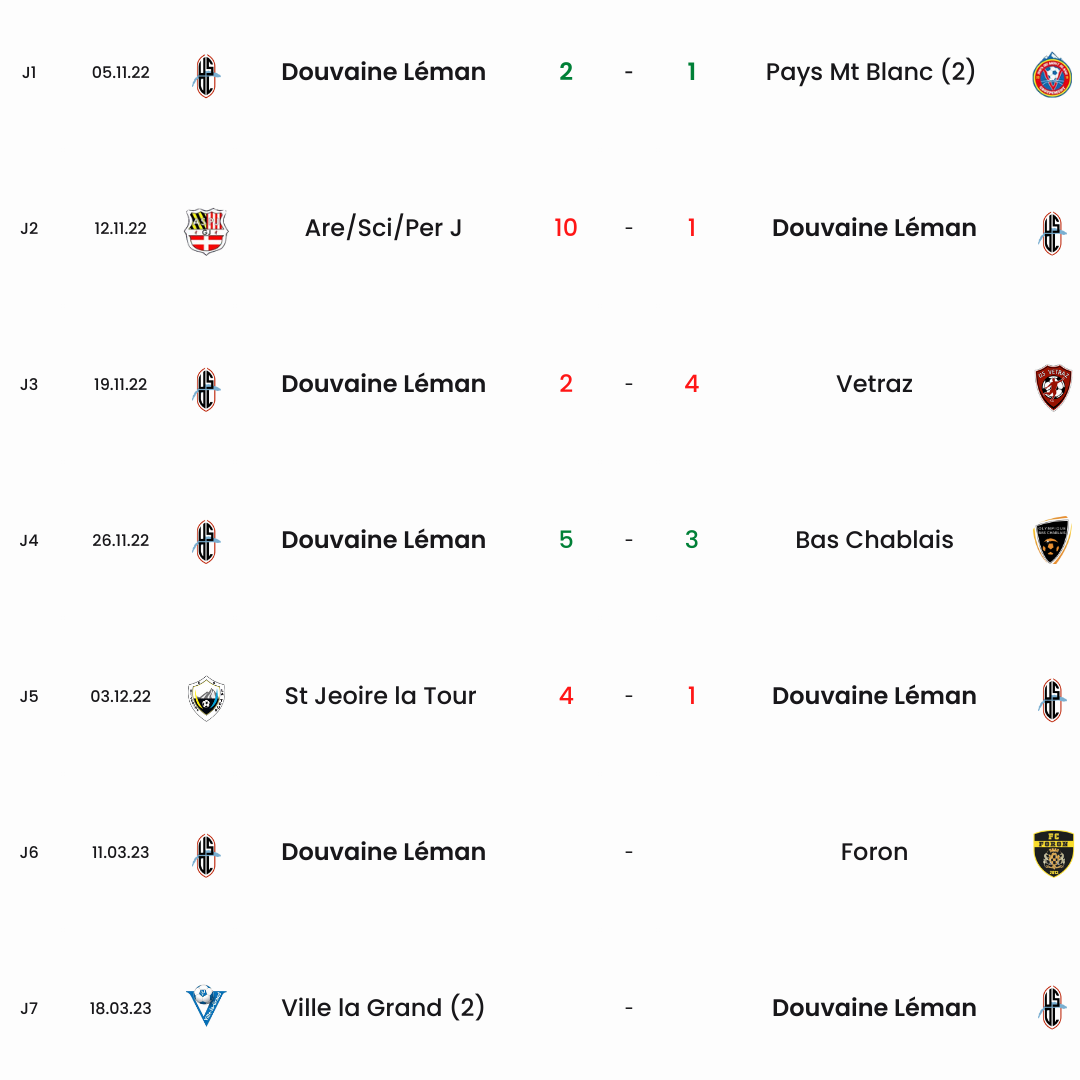Image resolution: width=1080 pixels, height=1080 pixels.
Task: Click the Are/Sci/Per J club crest
Action: coord(206,231)
